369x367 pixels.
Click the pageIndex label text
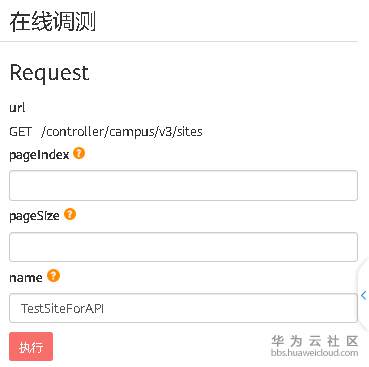point(39,155)
